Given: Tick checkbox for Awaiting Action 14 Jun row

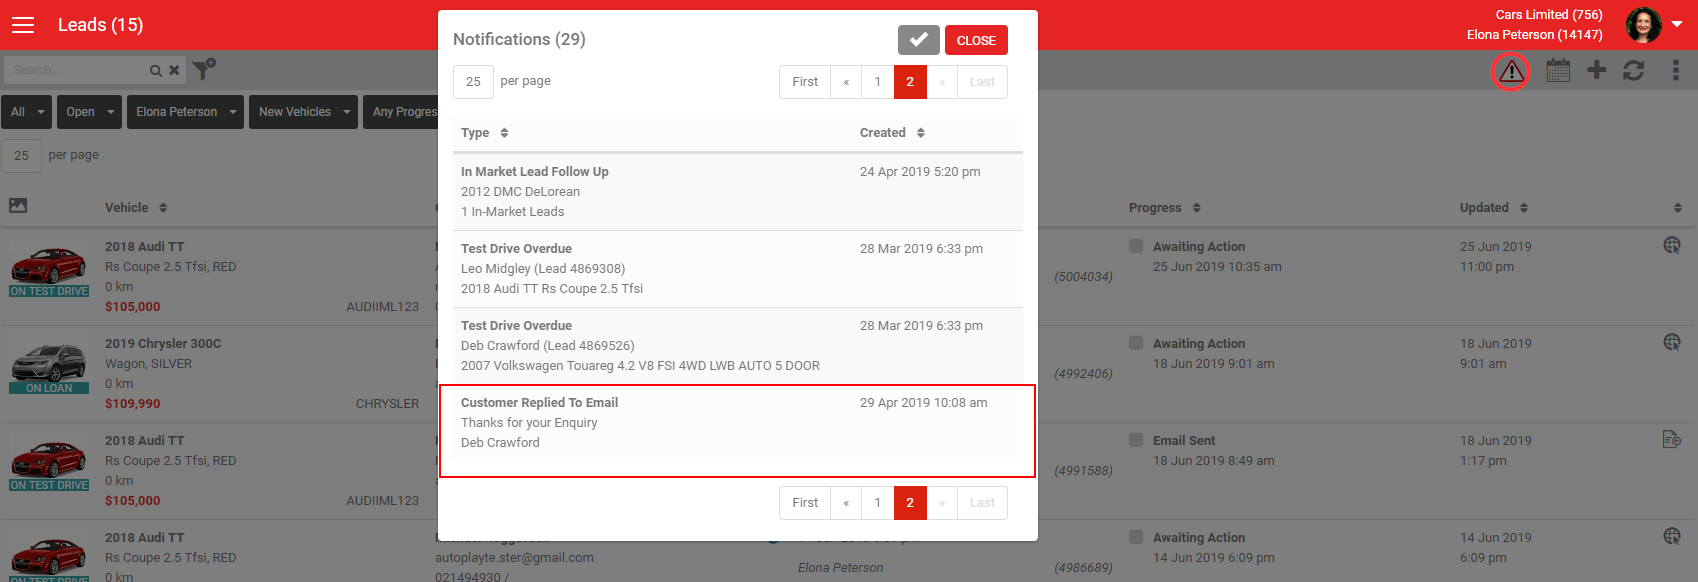Looking at the screenshot, I should click(1136, 537).
